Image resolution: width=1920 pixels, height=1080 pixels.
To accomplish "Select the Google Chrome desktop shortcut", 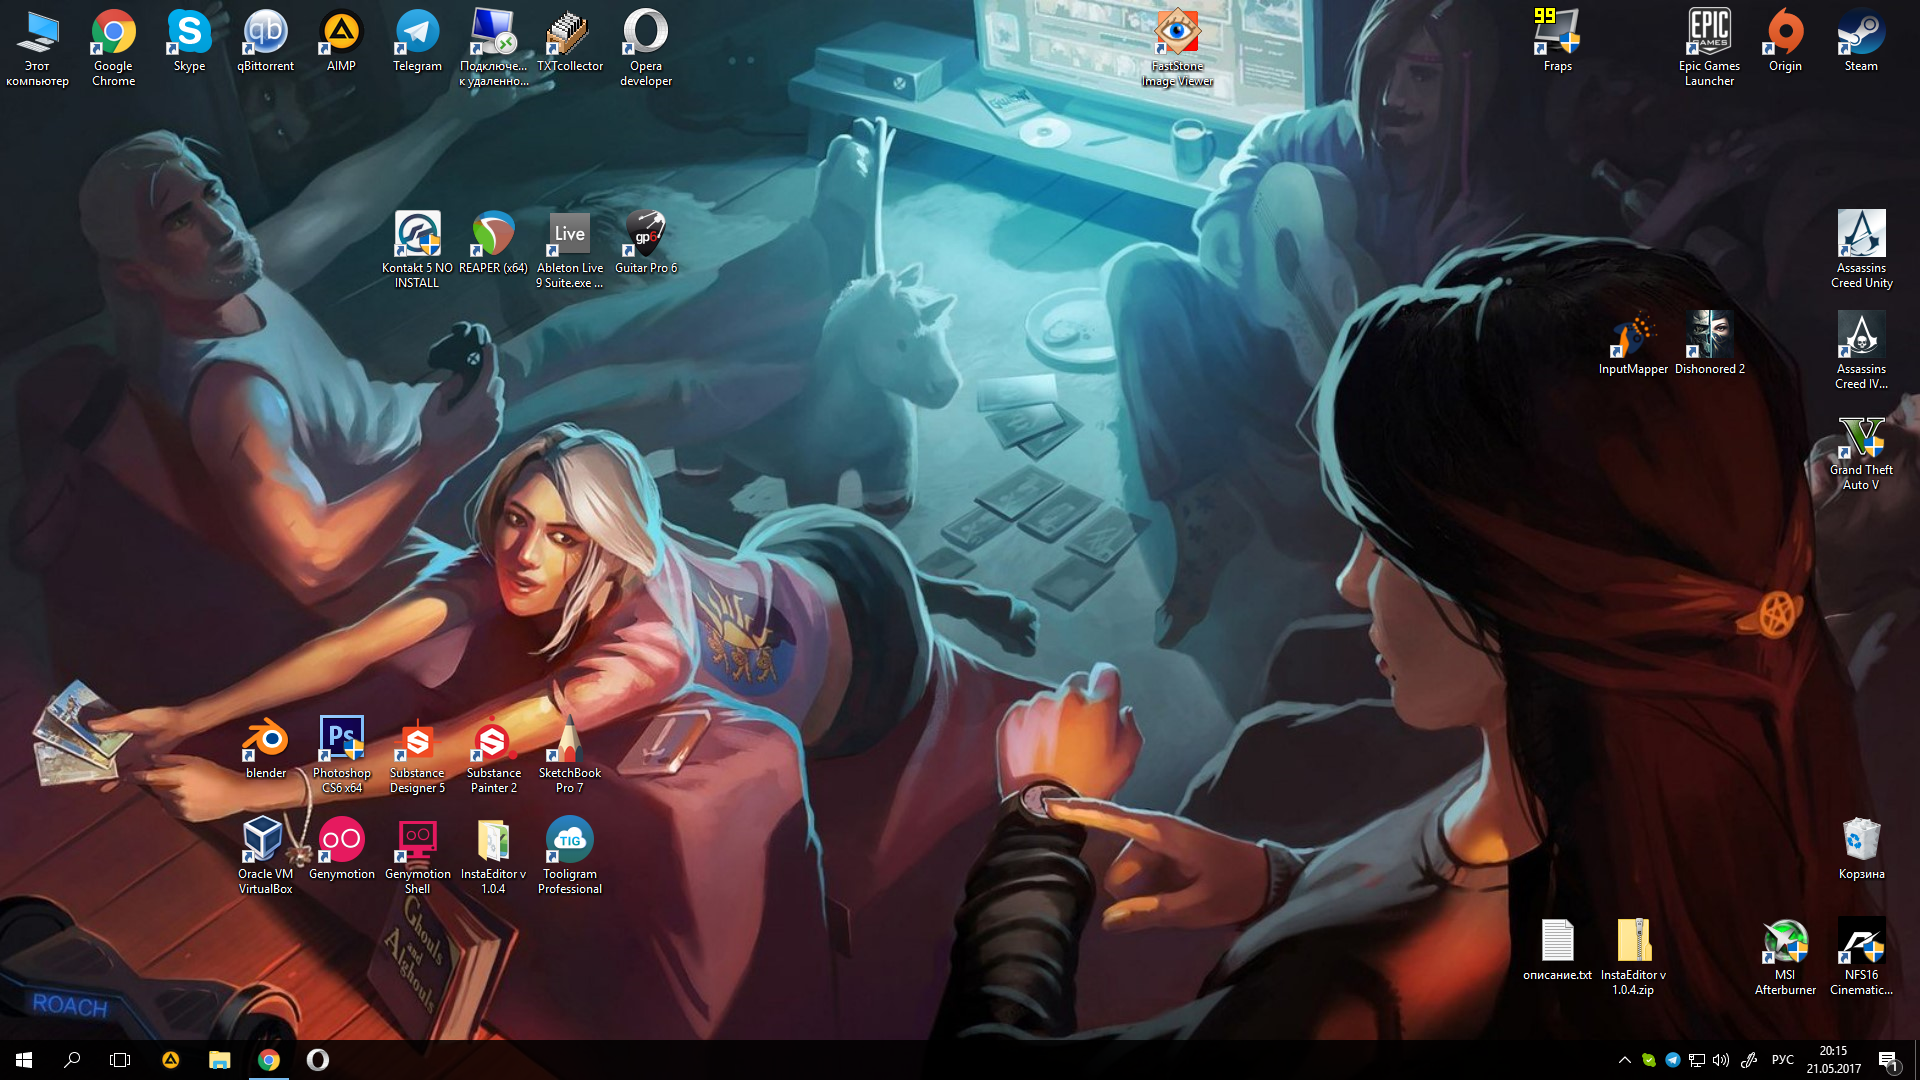I will (x=113, y=48).
